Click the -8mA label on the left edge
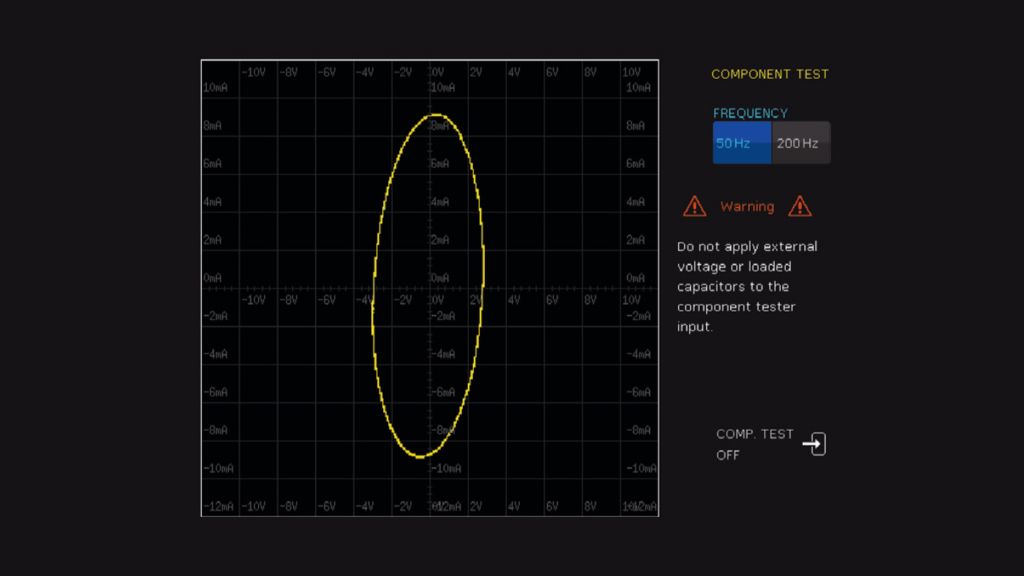 [215, 430]
